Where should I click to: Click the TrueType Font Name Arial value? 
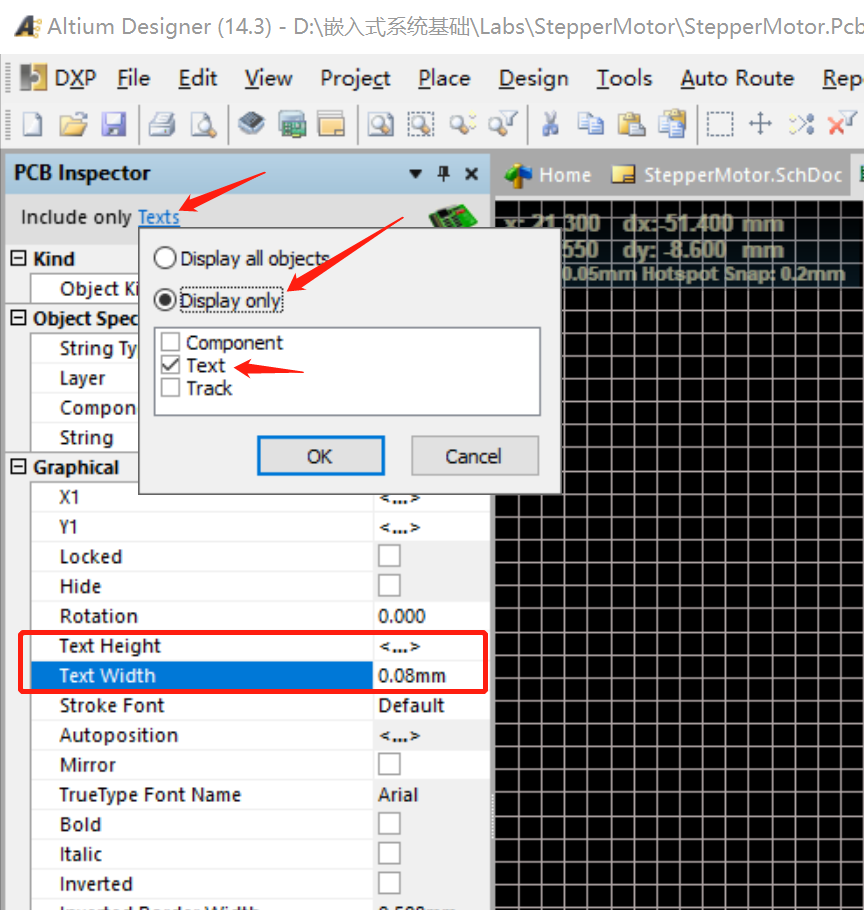pos(398,794)
